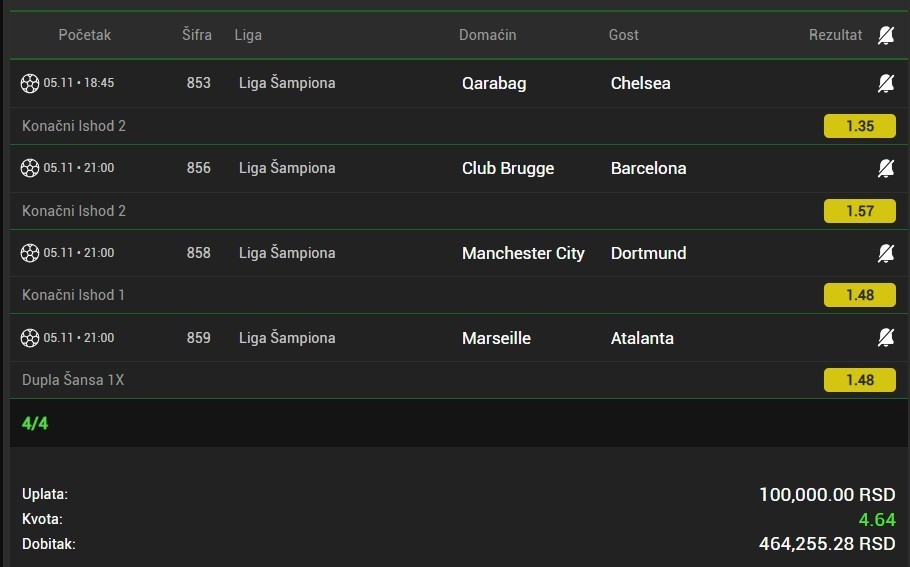Mute notifications for Club Brugge vs Barcelona
Image resolution: width=910 pixels, height=567 pixels.
coord(886,168)
